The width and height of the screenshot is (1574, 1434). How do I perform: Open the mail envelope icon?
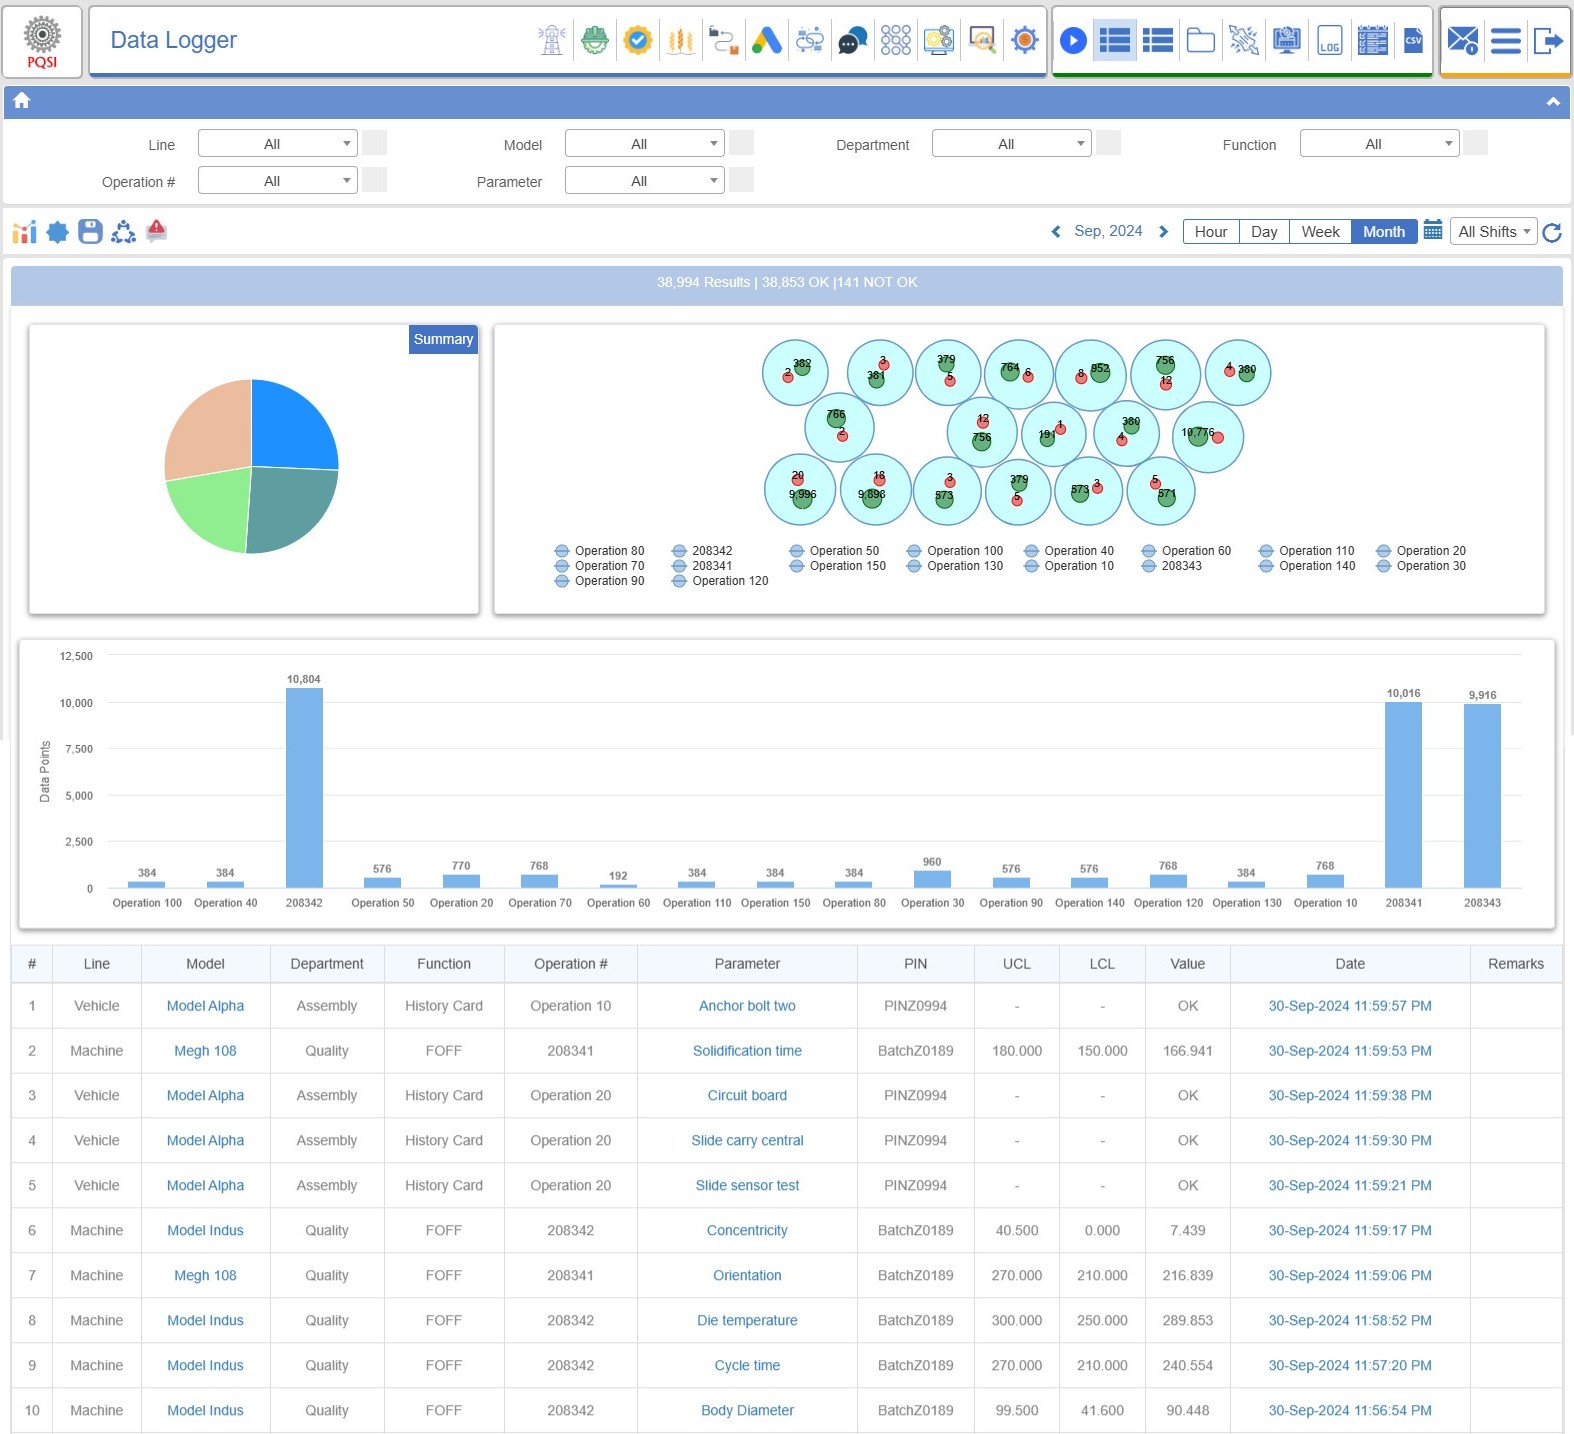click(1462, 41)
